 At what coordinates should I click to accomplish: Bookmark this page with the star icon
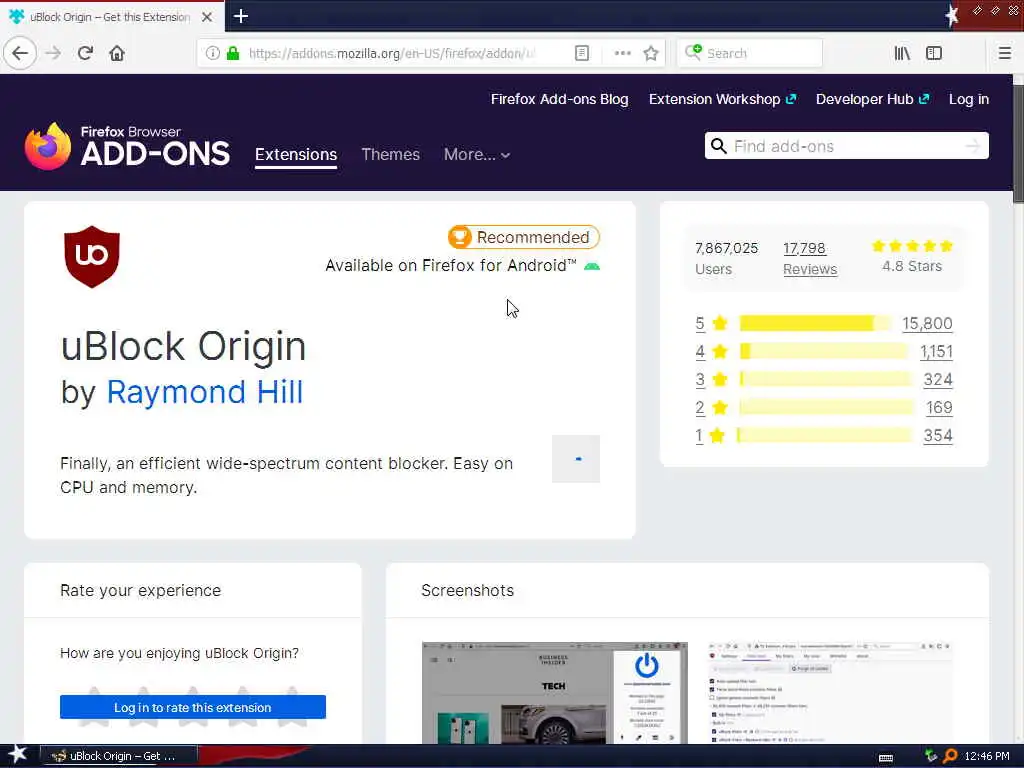651,53
